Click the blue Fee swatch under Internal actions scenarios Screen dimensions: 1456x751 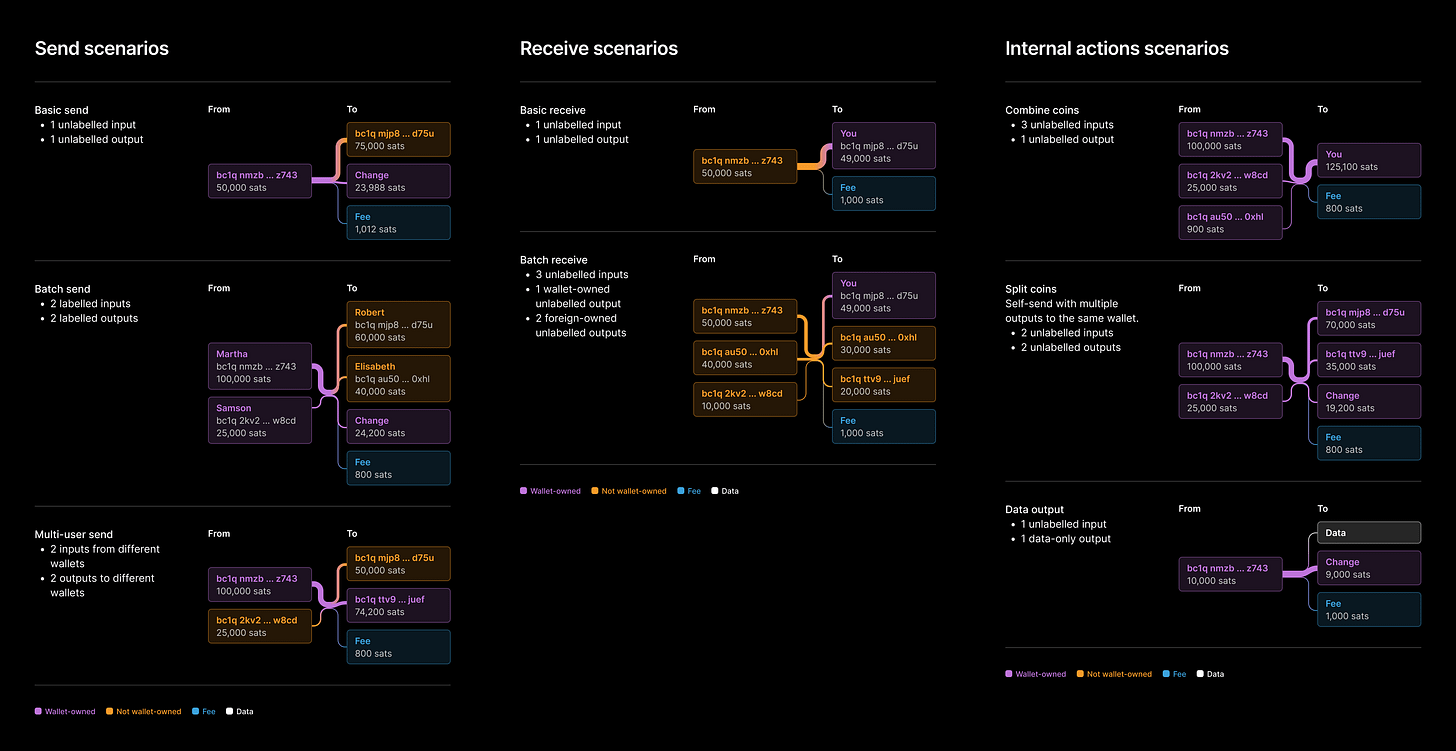pos(1166,674)
